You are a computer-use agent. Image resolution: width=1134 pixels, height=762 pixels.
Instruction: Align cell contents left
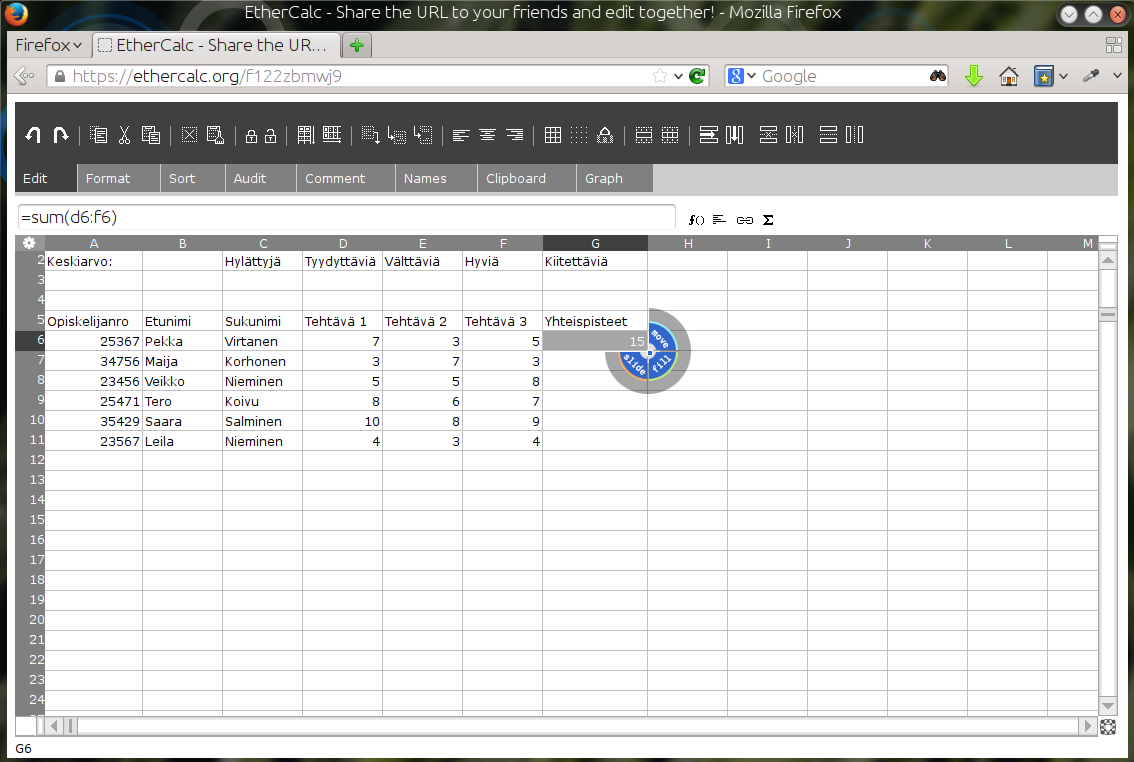(x=461, y=135)
